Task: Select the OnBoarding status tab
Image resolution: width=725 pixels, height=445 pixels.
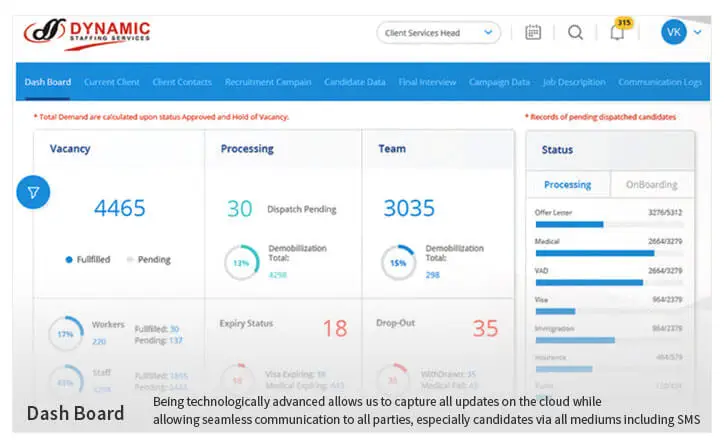Action: coord(651,184)
